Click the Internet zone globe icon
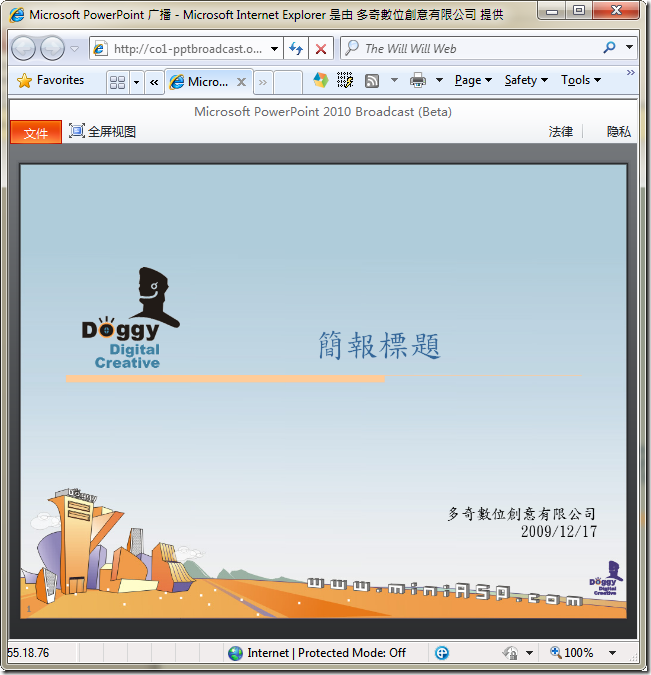651x675 pixels. (236, 653)
